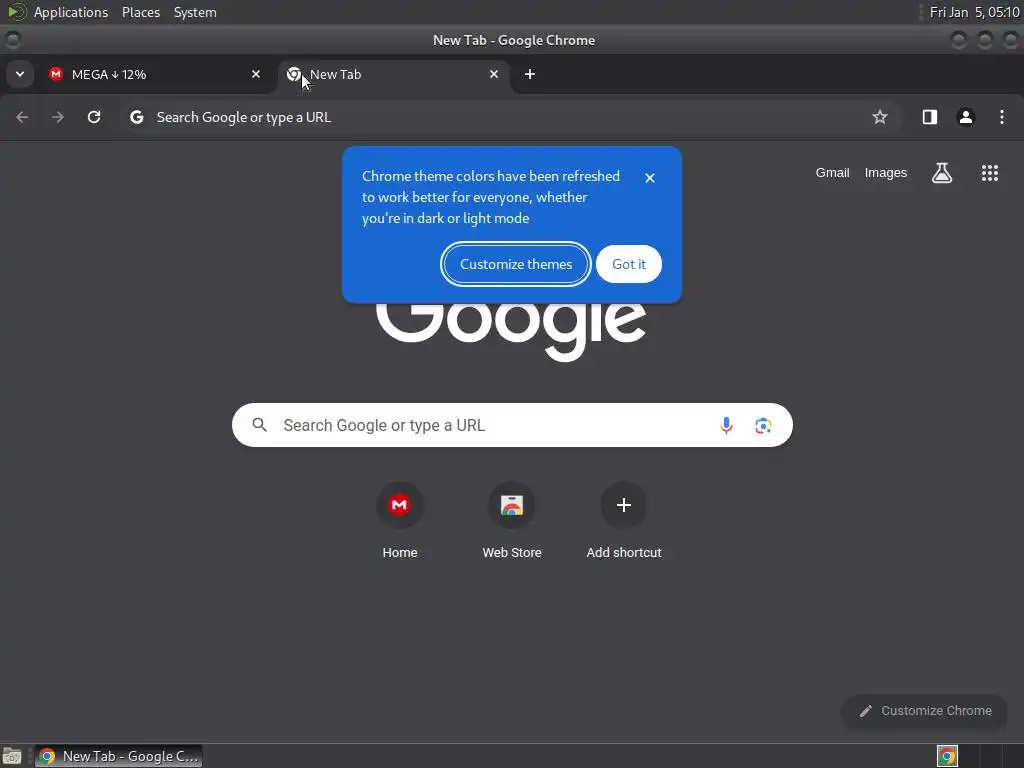Click the Google icon in address bar
This screenshot has width=1024, height=768.
pyautogui.click(x=136, y=117)
